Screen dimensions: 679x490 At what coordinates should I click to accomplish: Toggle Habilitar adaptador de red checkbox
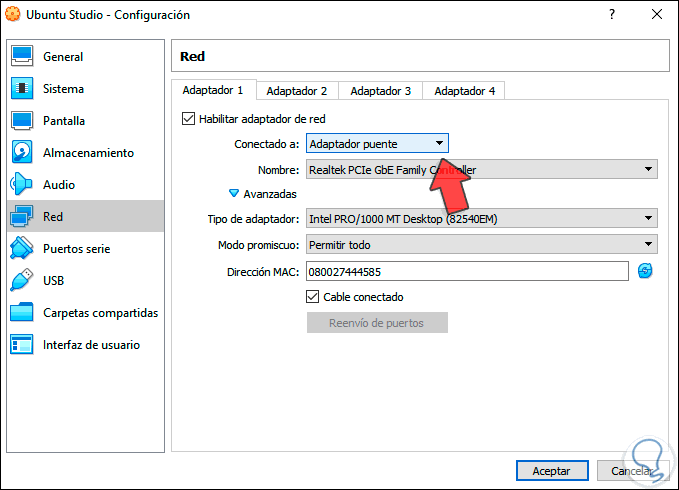point(189,119)
